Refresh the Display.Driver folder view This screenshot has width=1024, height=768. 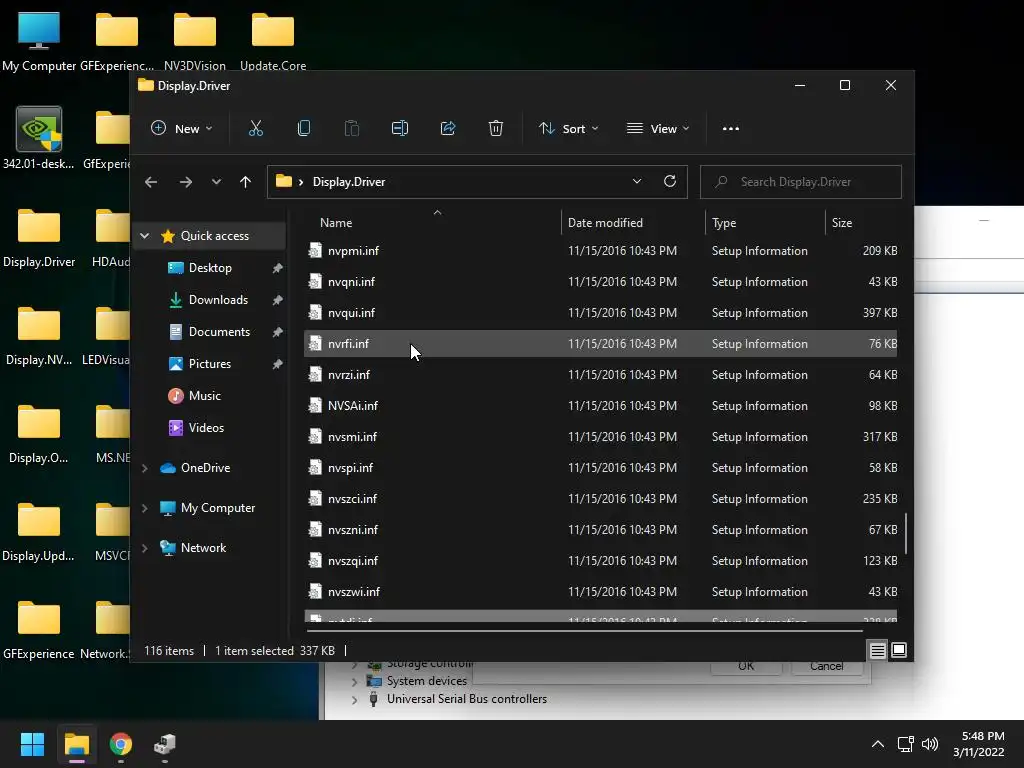[x=669, y=182]
